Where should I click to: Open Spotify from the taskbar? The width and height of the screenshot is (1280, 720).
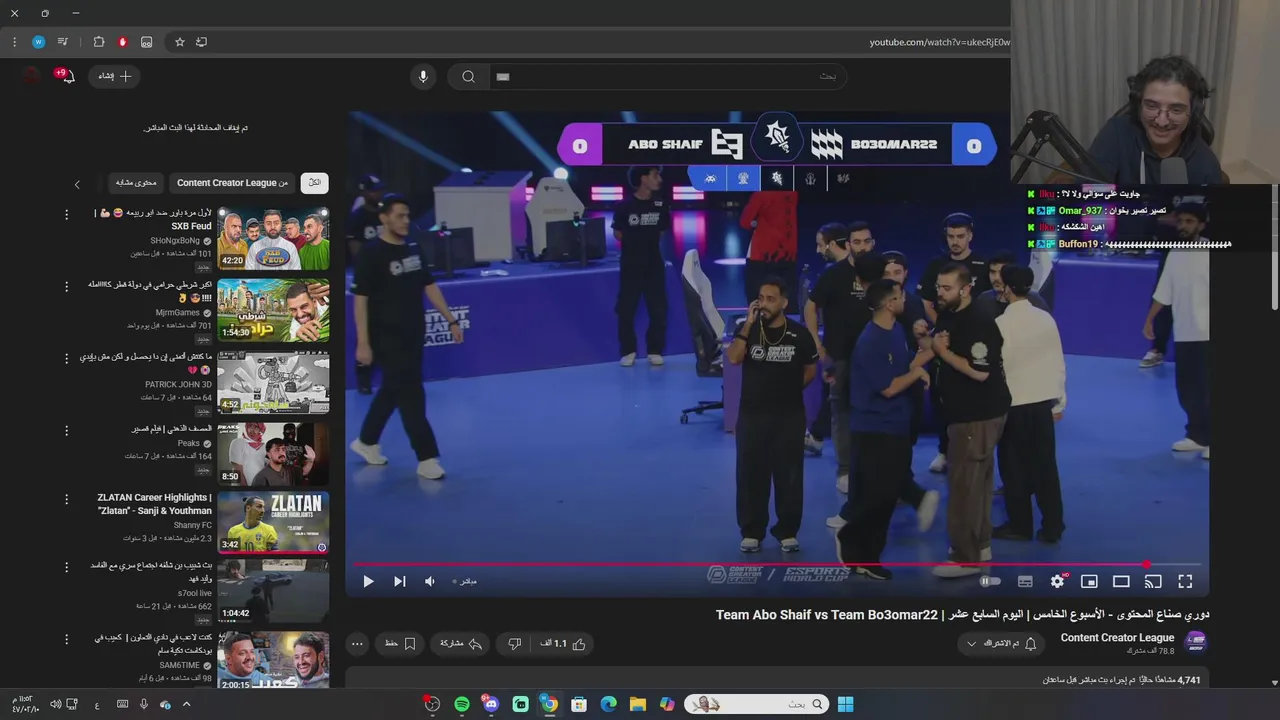[x=462, y=704]
